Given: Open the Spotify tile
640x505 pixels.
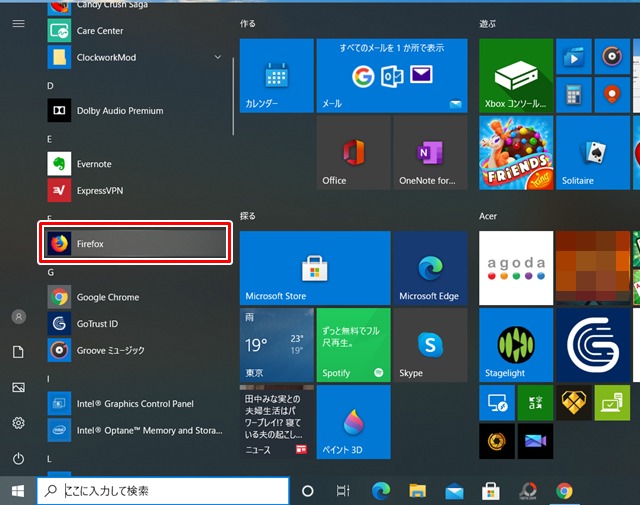Looking at the screenshot, I should pos(353,345).
